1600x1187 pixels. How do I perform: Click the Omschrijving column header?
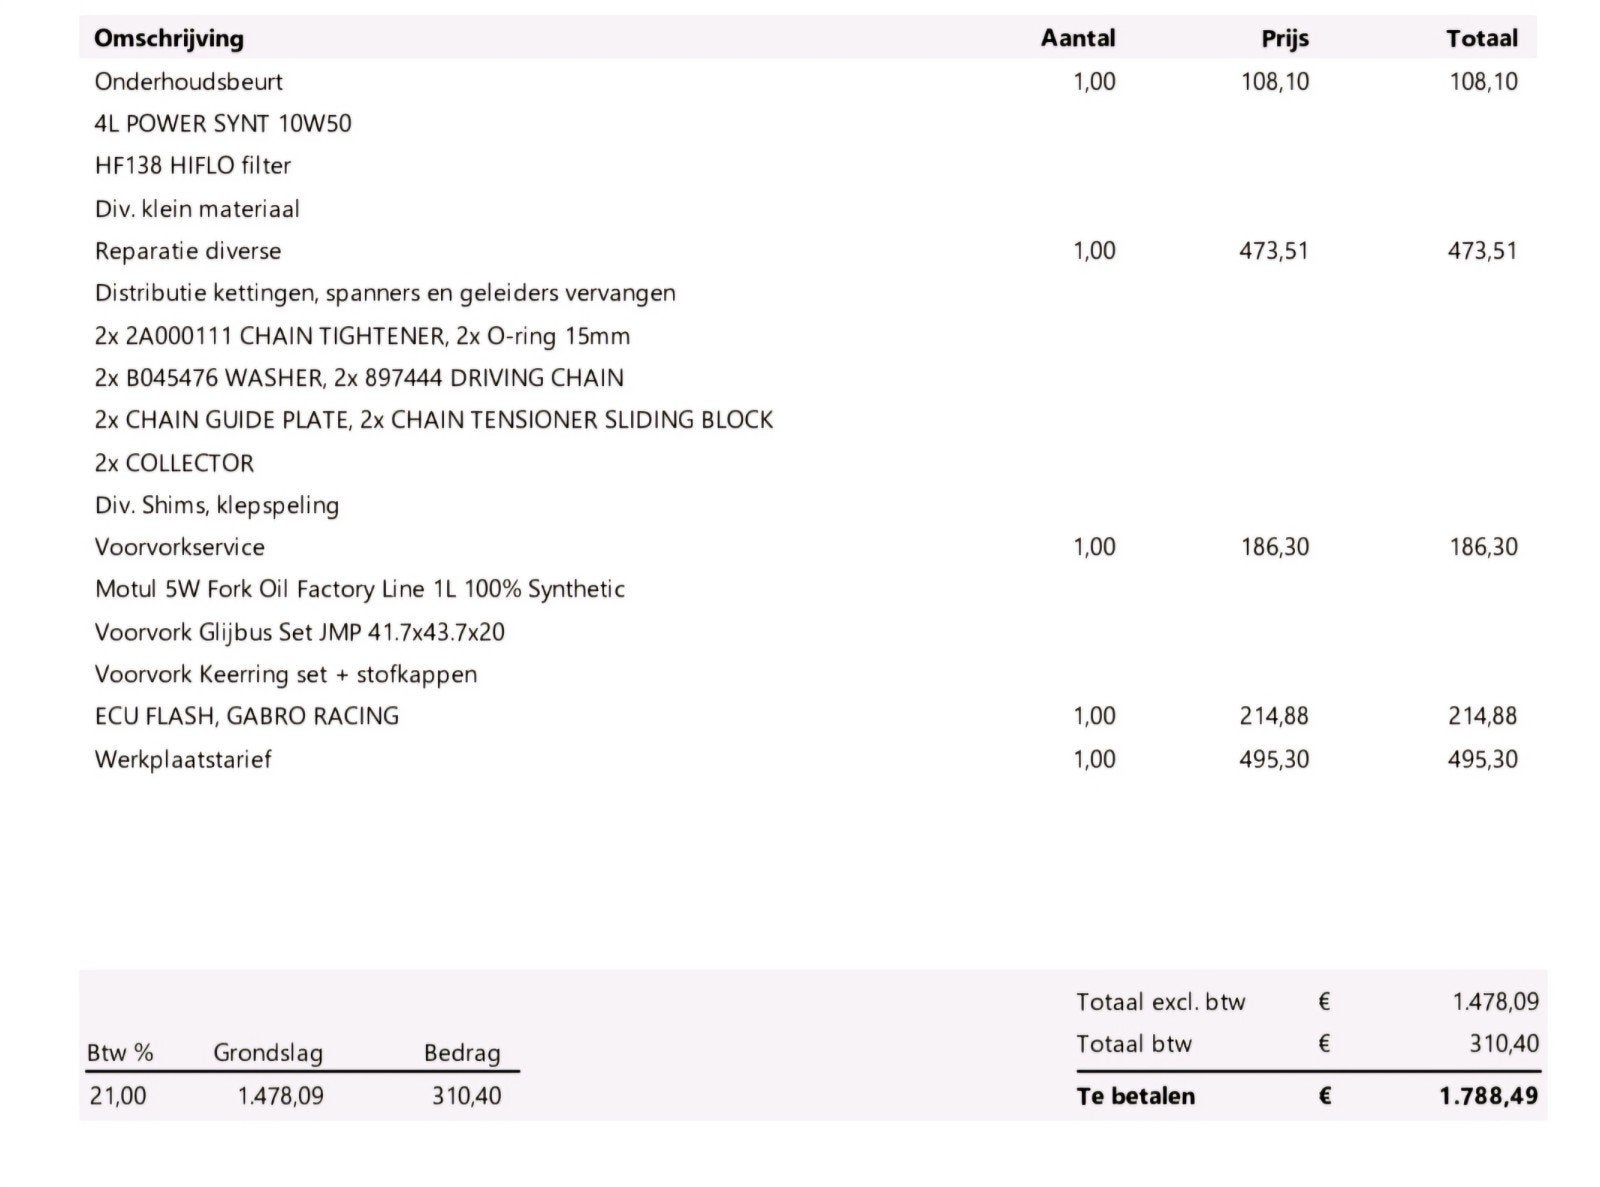coord(169,39)
